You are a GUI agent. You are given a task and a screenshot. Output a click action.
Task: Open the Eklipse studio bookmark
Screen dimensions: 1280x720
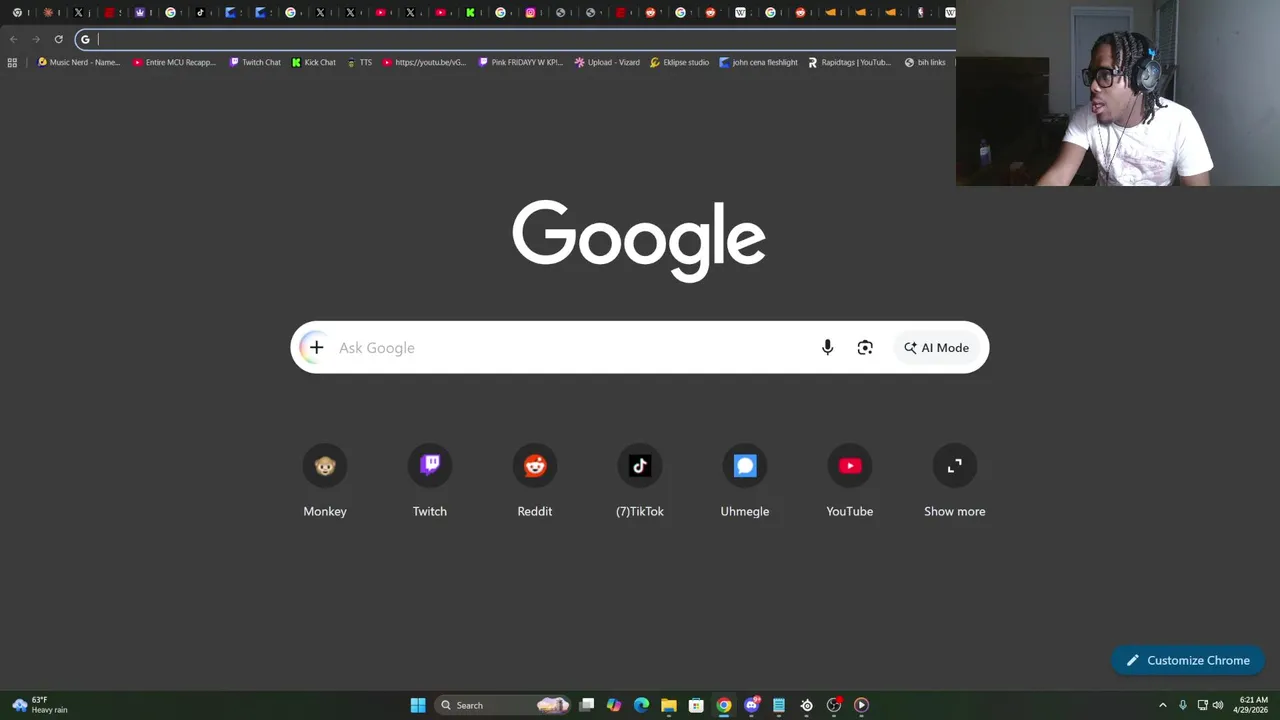point(680,62)
